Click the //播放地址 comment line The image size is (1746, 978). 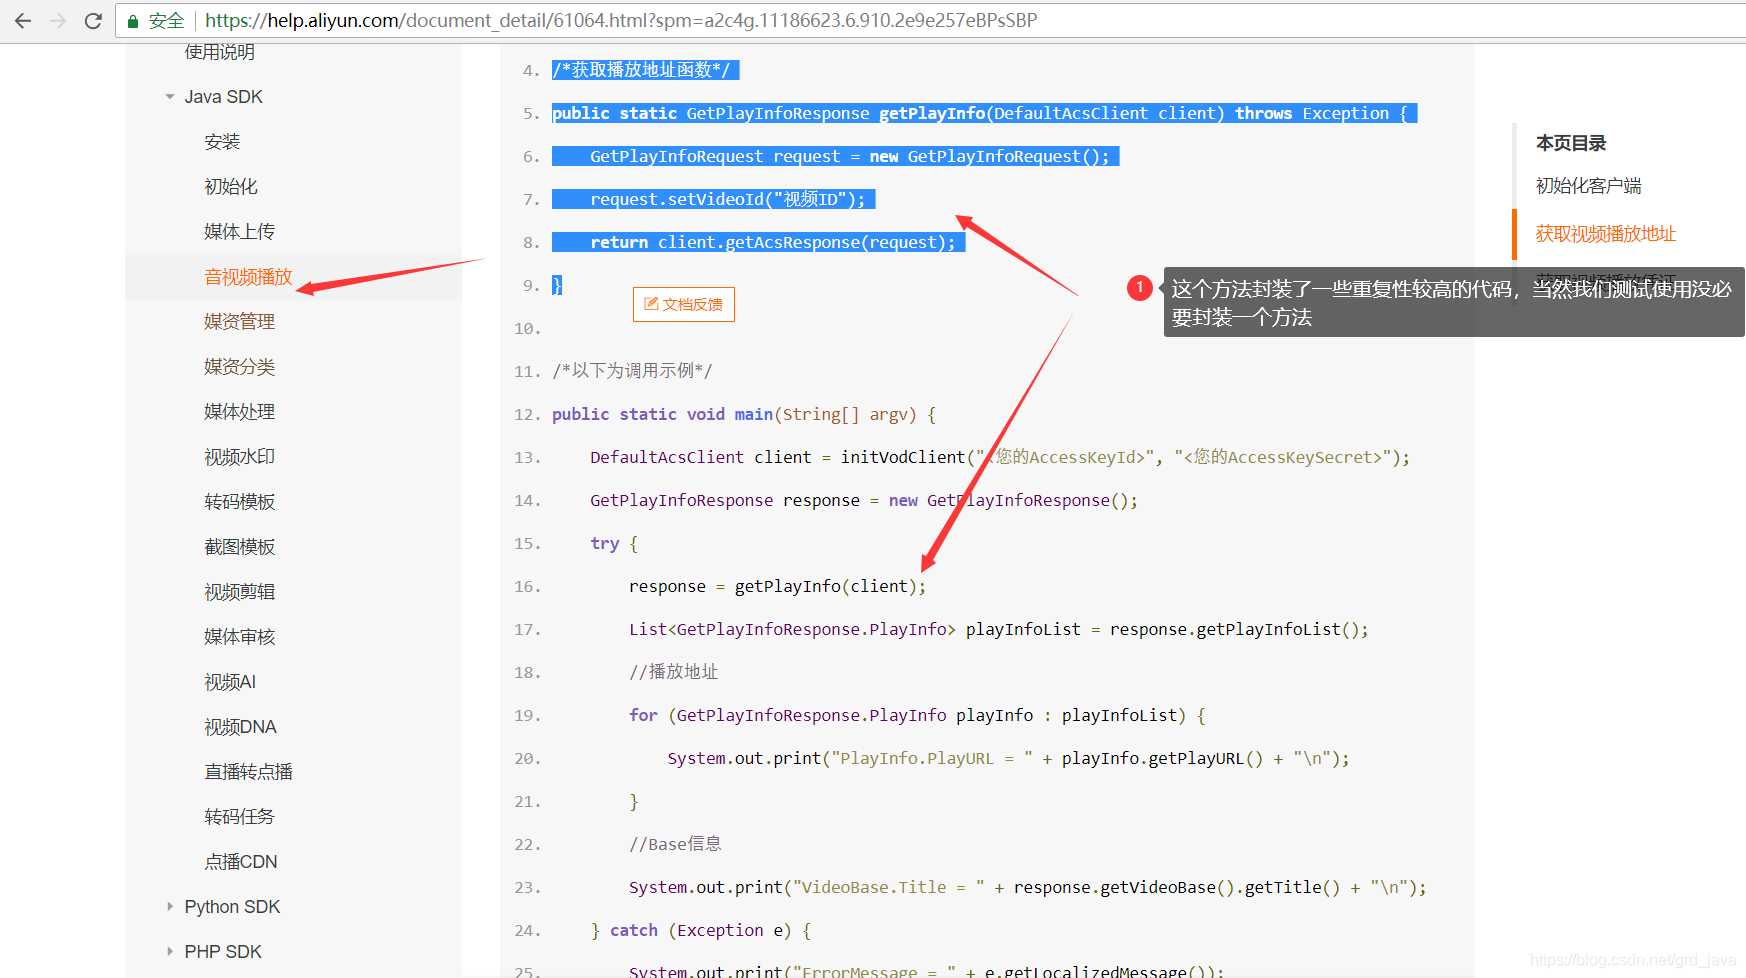(x=673, y=672)
